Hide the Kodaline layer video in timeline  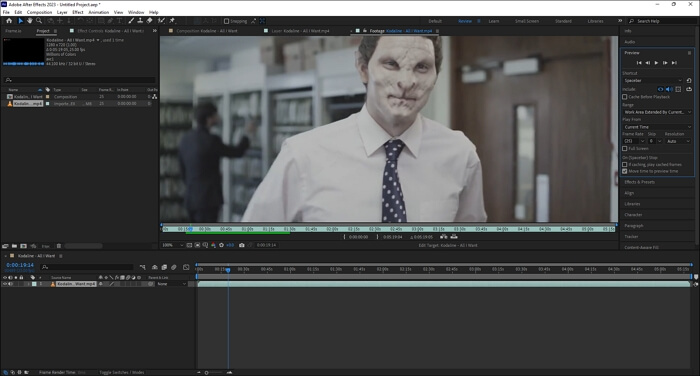(x=5, y=284)
